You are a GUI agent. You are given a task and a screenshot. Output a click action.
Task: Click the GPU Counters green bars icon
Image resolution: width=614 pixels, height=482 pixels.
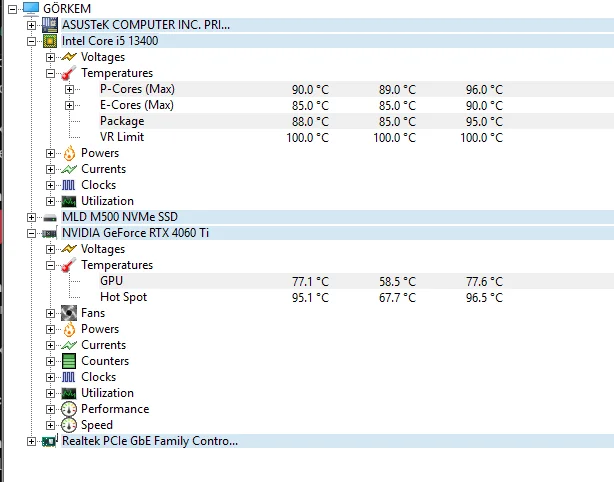pos(69,361)
